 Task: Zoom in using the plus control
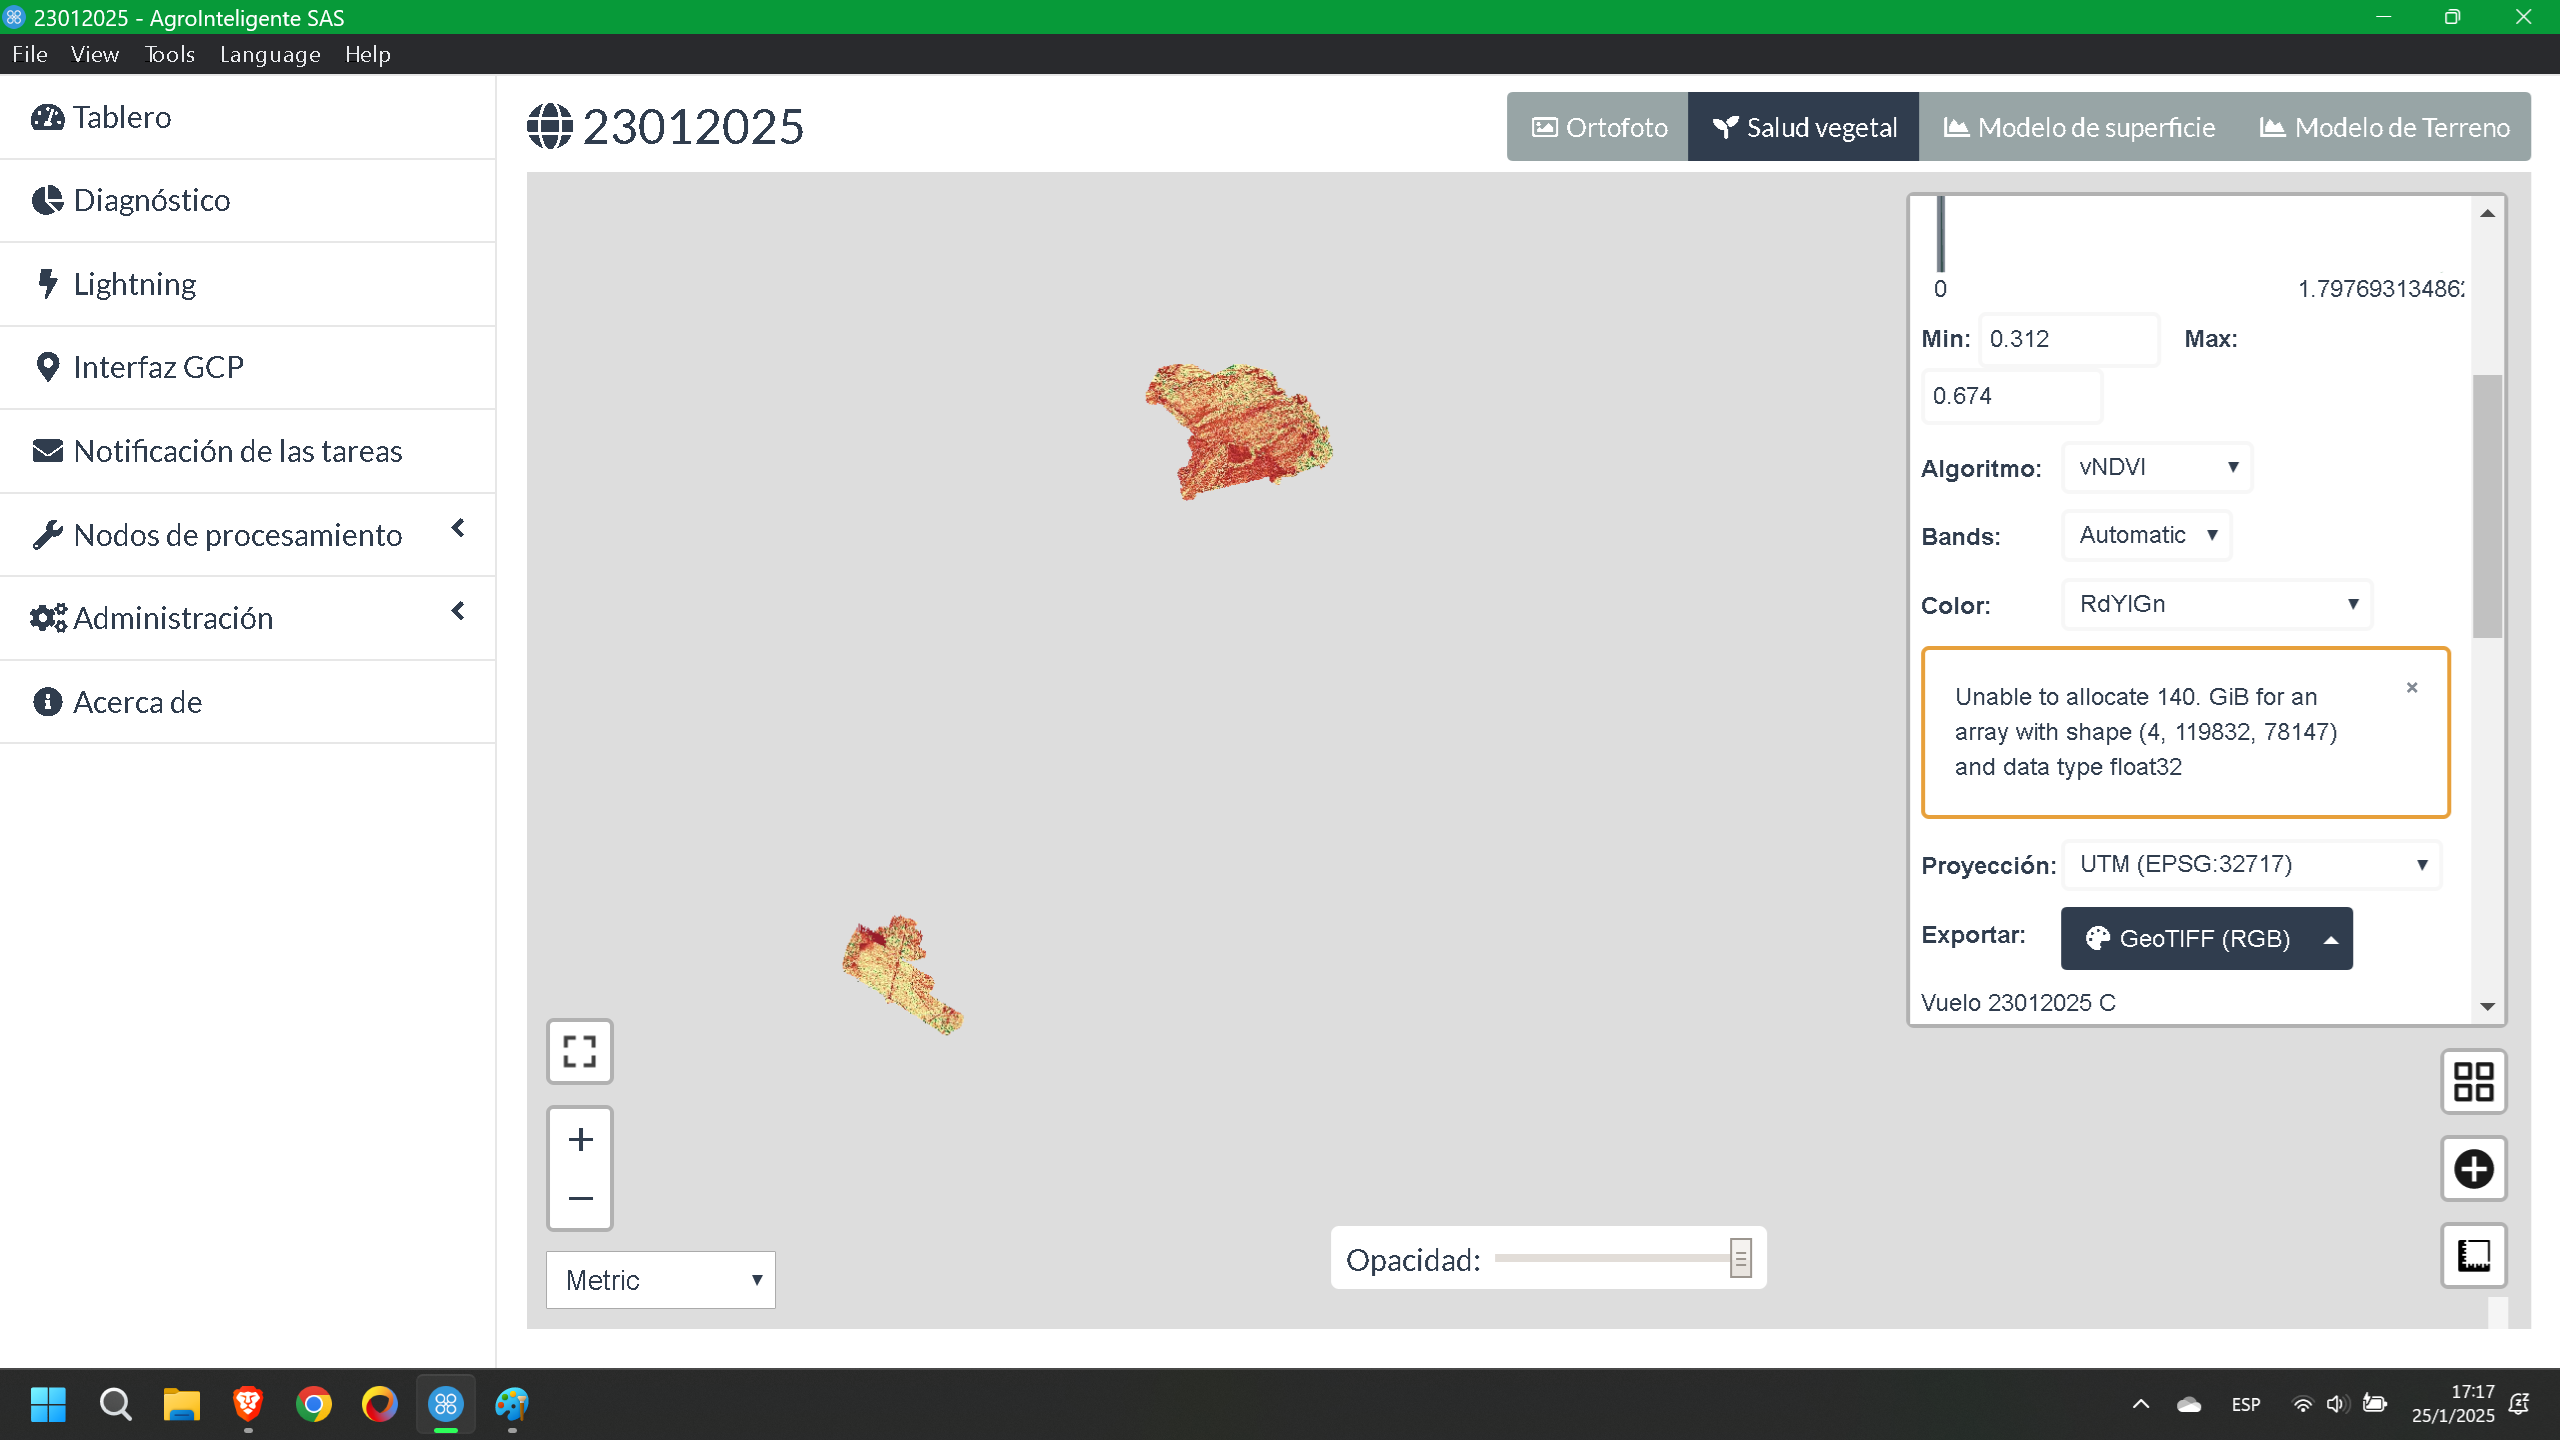(x=580, y=1139)
